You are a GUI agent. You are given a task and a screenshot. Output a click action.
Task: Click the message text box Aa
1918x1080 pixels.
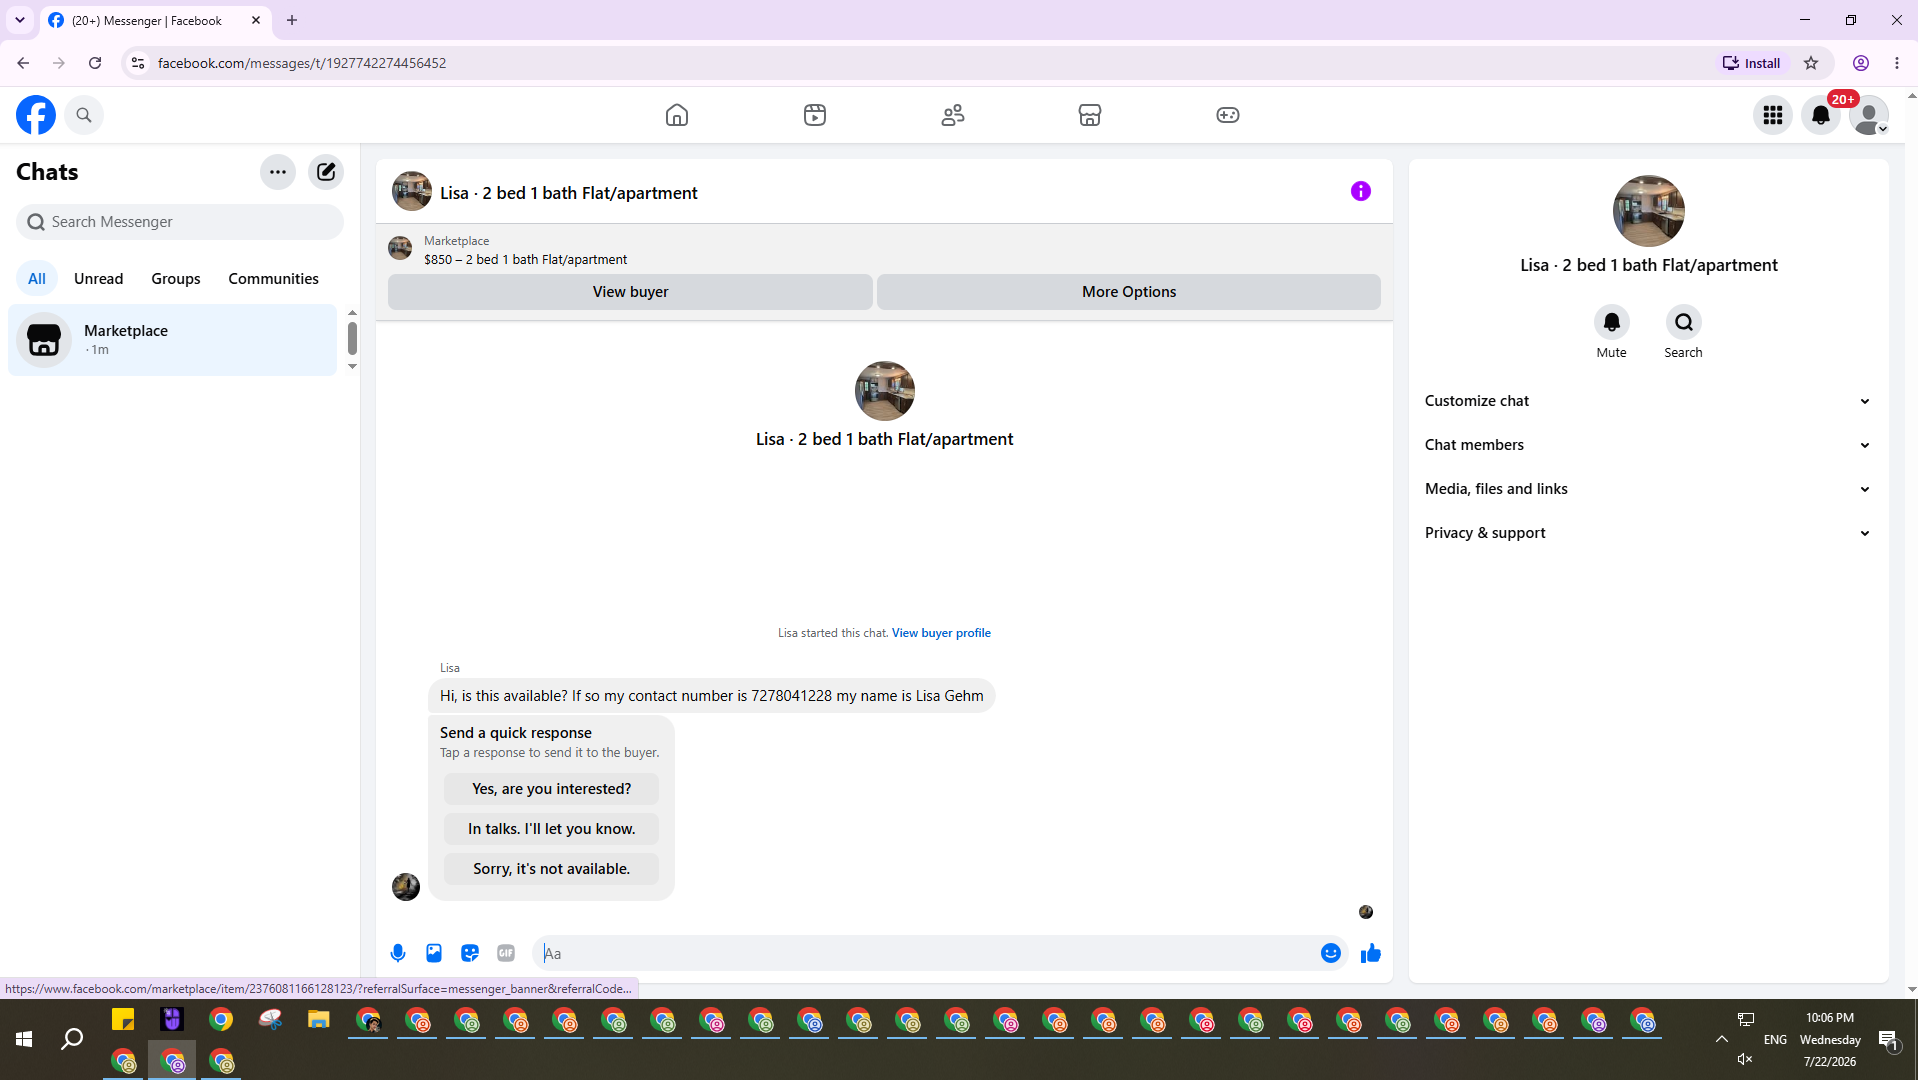tap(925, 954)
